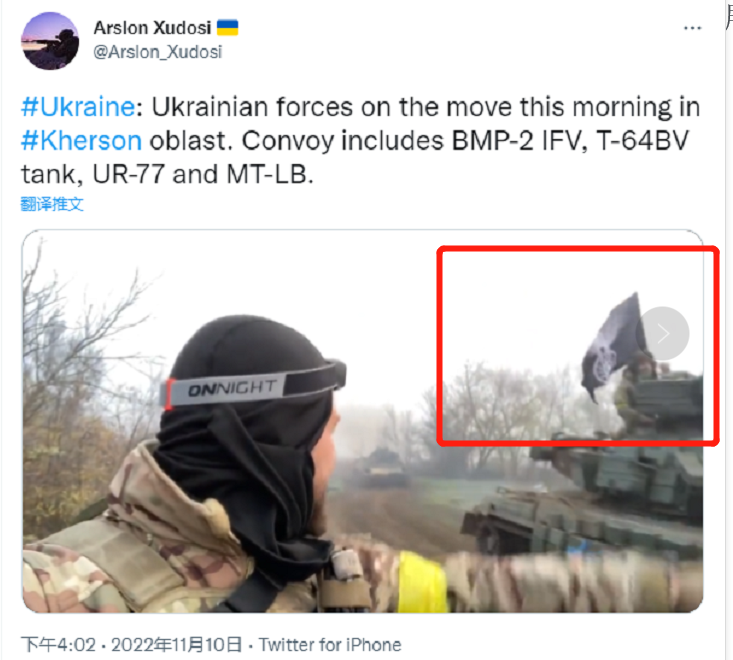Open the #Kherson hashtag

coord(81,141)
